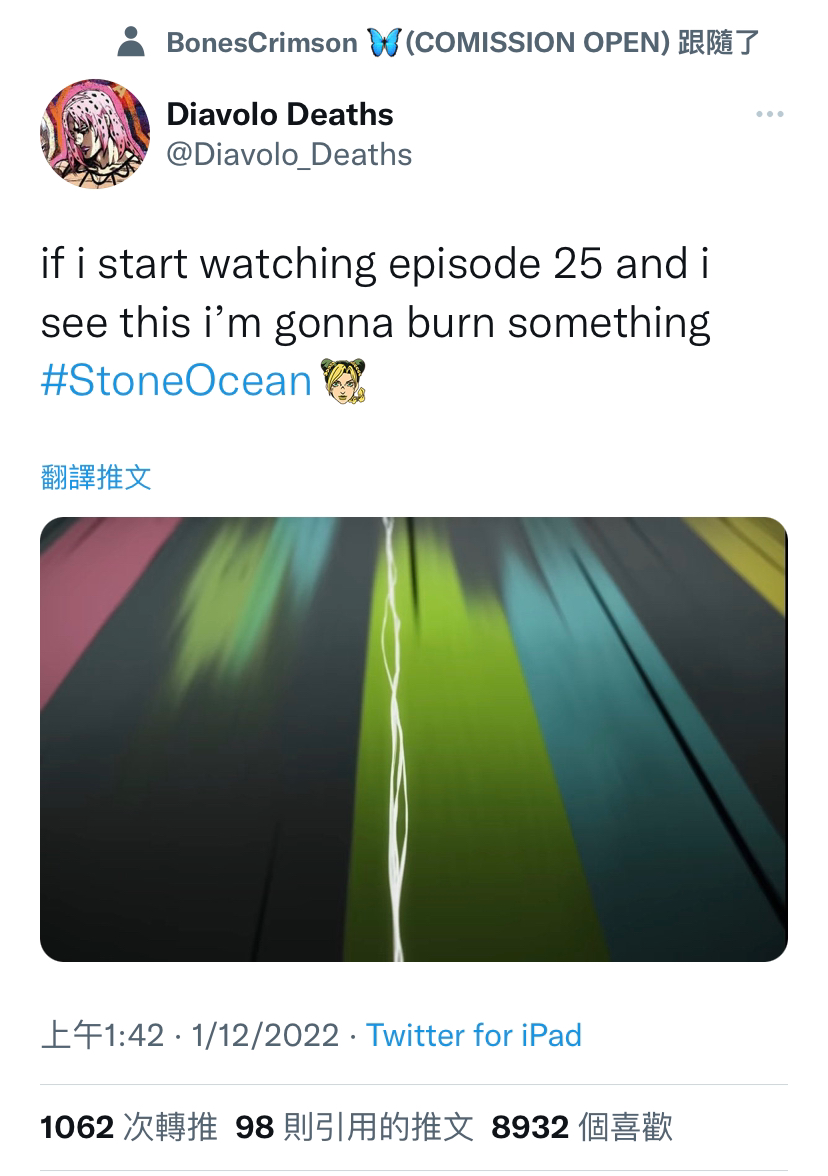
Task: Open the three-dot more options menu
Action: click(770, 114)
